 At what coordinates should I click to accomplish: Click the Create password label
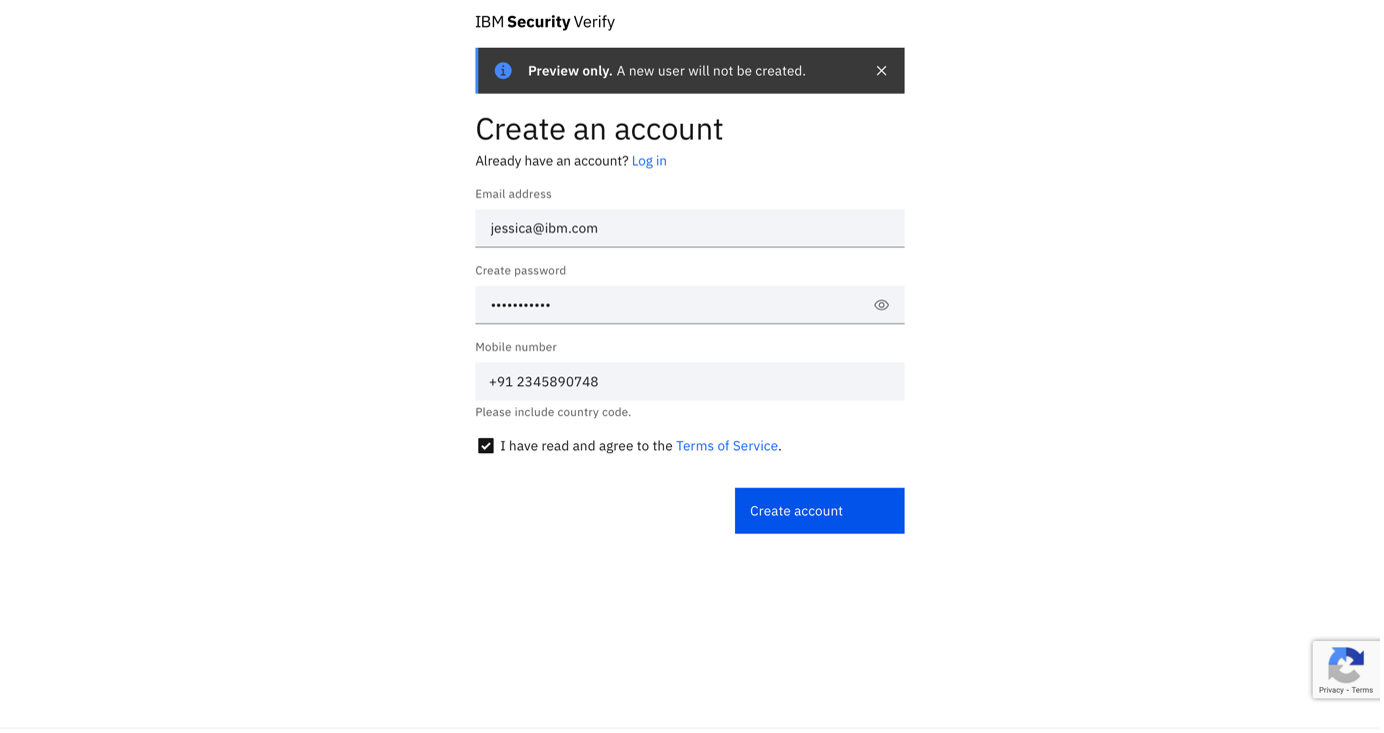[521, 271]
